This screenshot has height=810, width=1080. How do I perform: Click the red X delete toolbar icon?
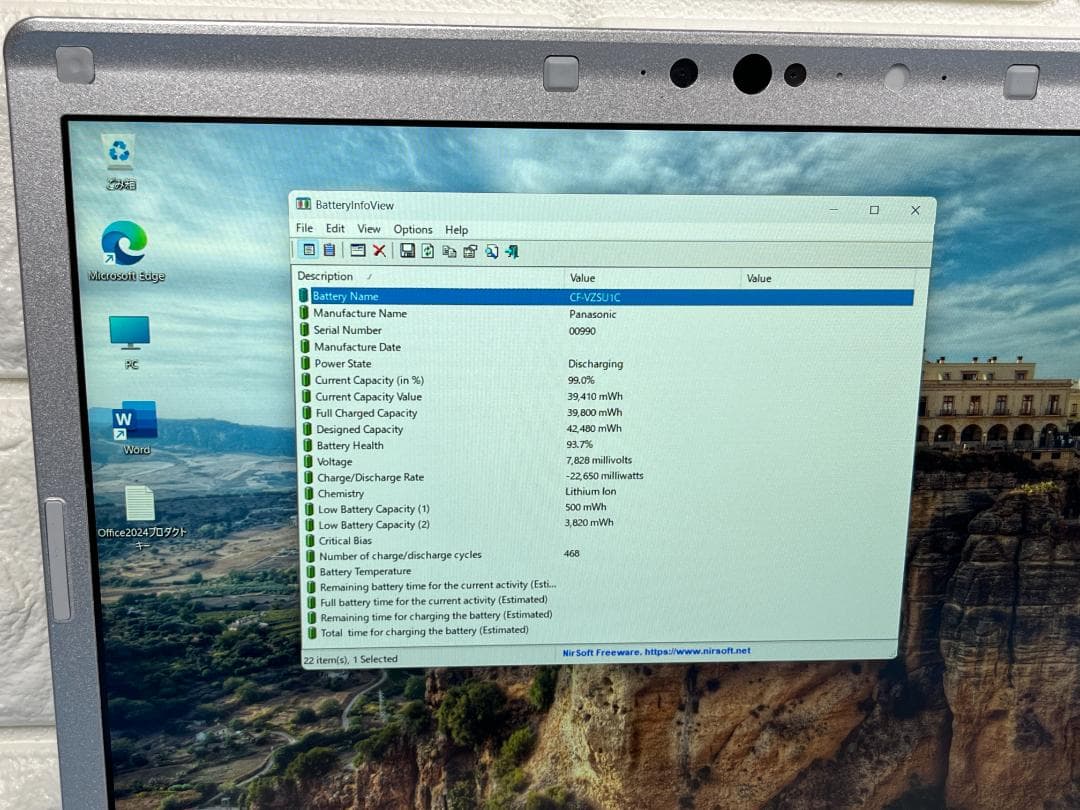coord(379,250)
